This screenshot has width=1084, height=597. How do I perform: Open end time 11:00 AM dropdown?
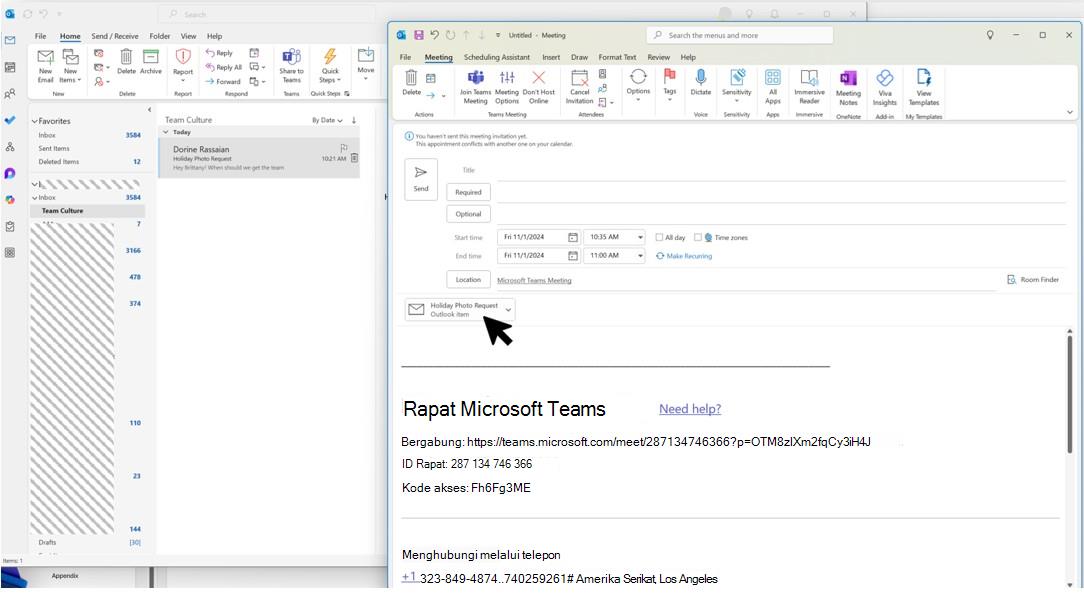tap(640, 256)
